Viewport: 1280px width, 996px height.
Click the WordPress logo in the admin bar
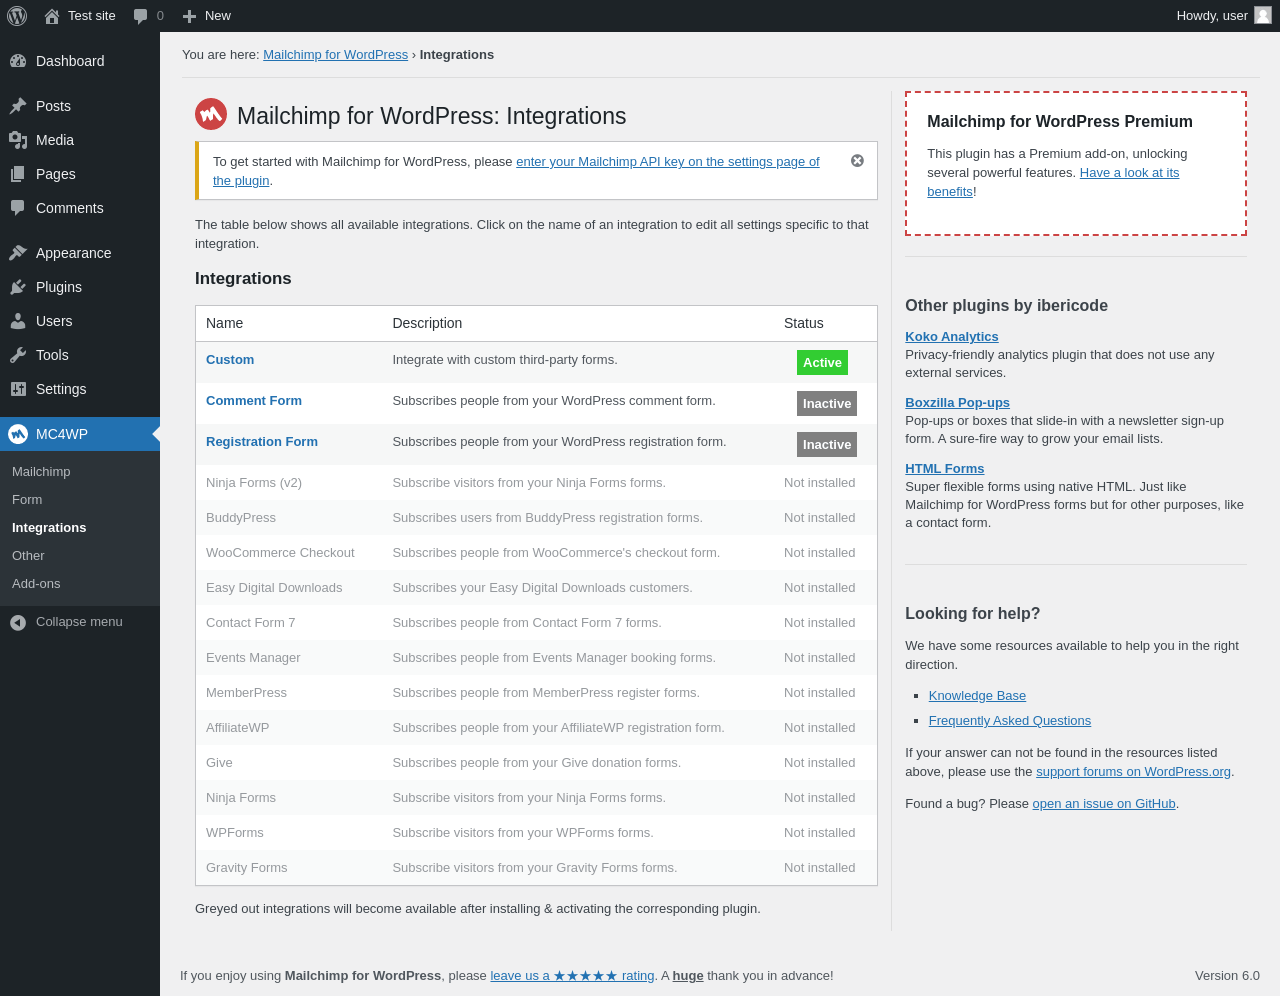point(17,16)
